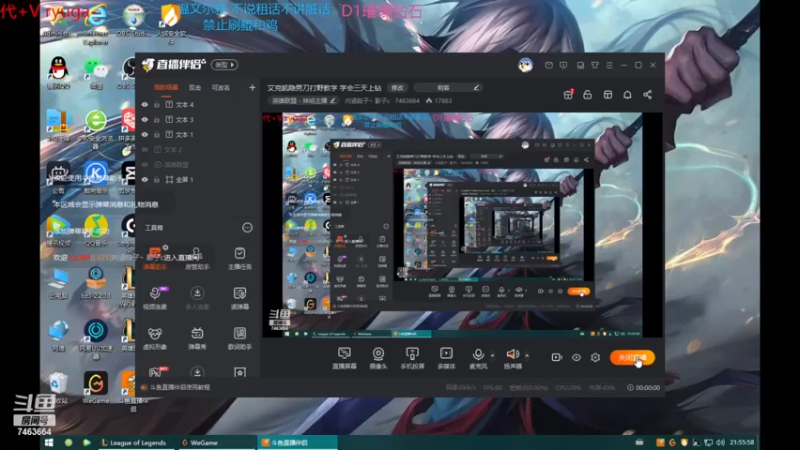This screenshot has width=800, height=450.
Task: Open 歌词助手 tool
Action: pos(239,338)
